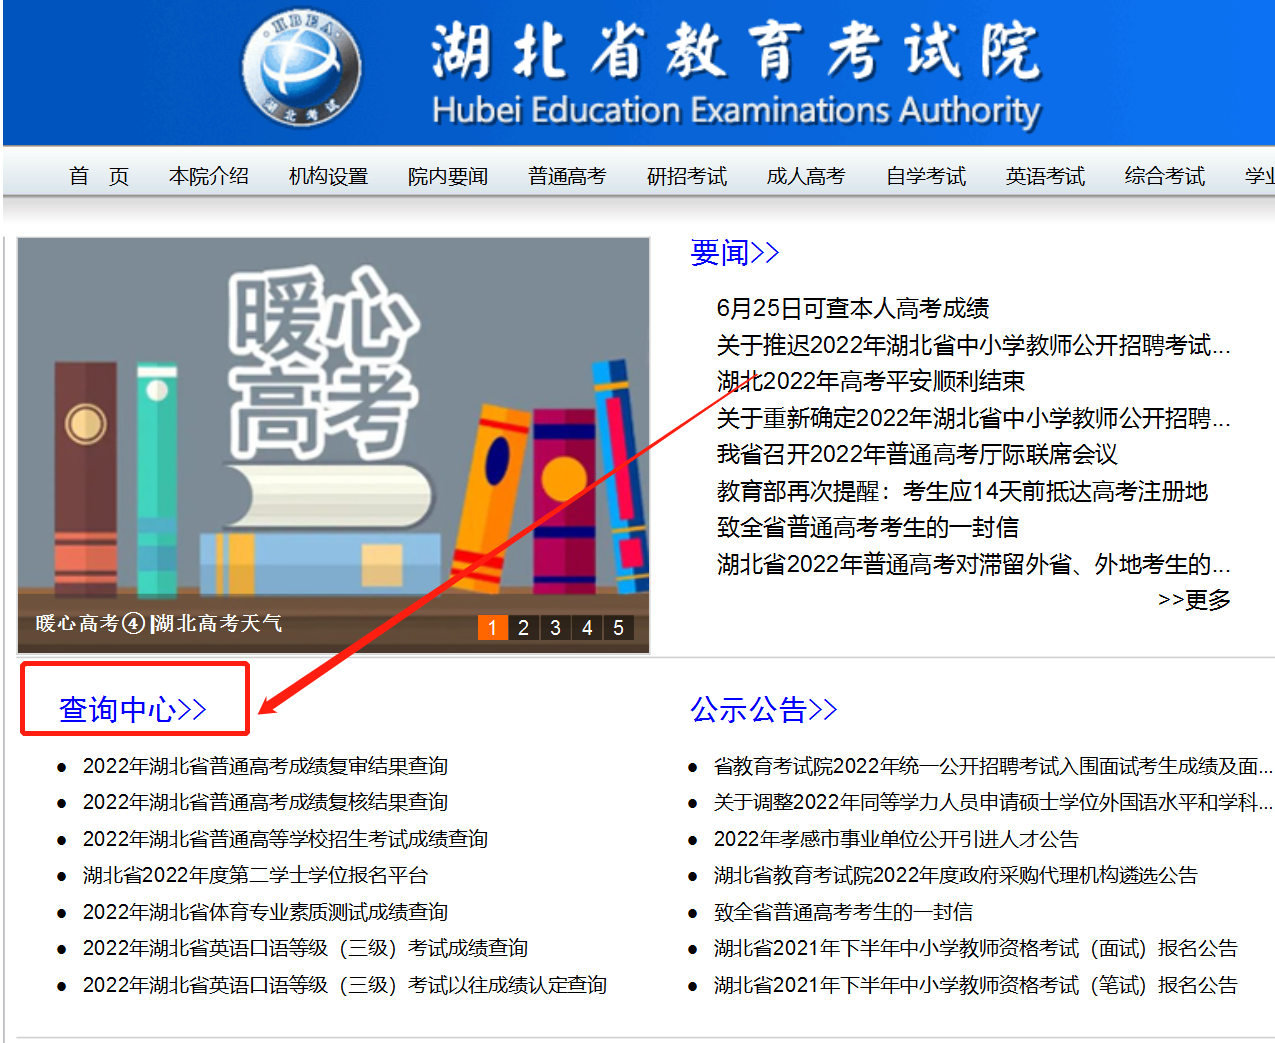Image resolution: width=1275 pixels, height=1043 pixels.
Task: Select 自学考试 in the navigation bar
Action: [925, 177]
